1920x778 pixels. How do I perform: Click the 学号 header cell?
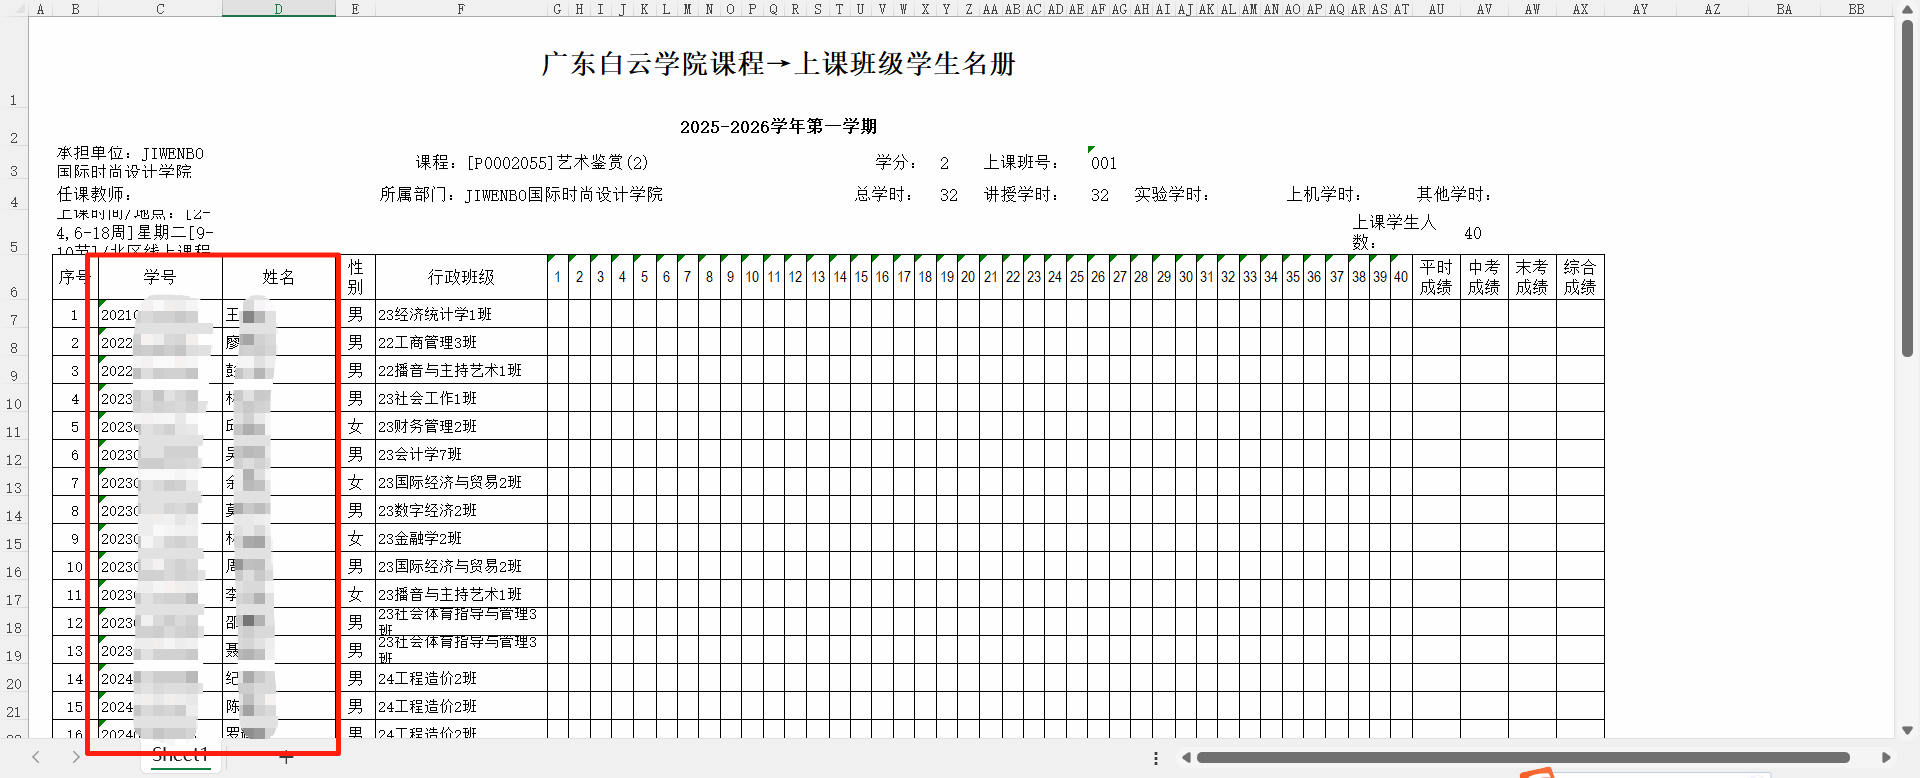tap(159, 277)
